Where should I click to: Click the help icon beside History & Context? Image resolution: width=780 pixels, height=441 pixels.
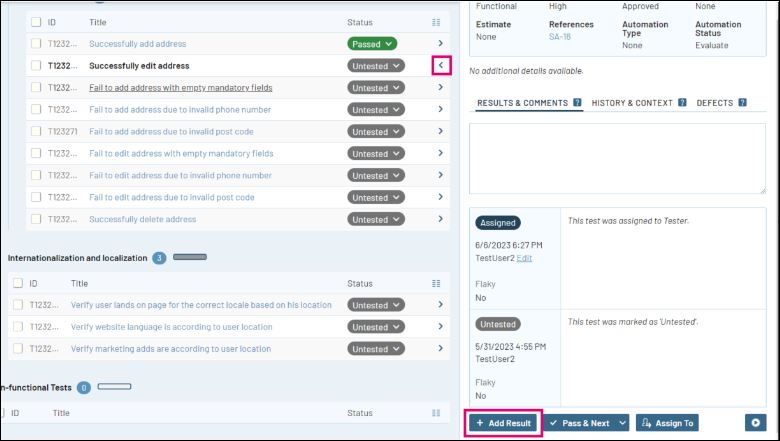(682, 103)
